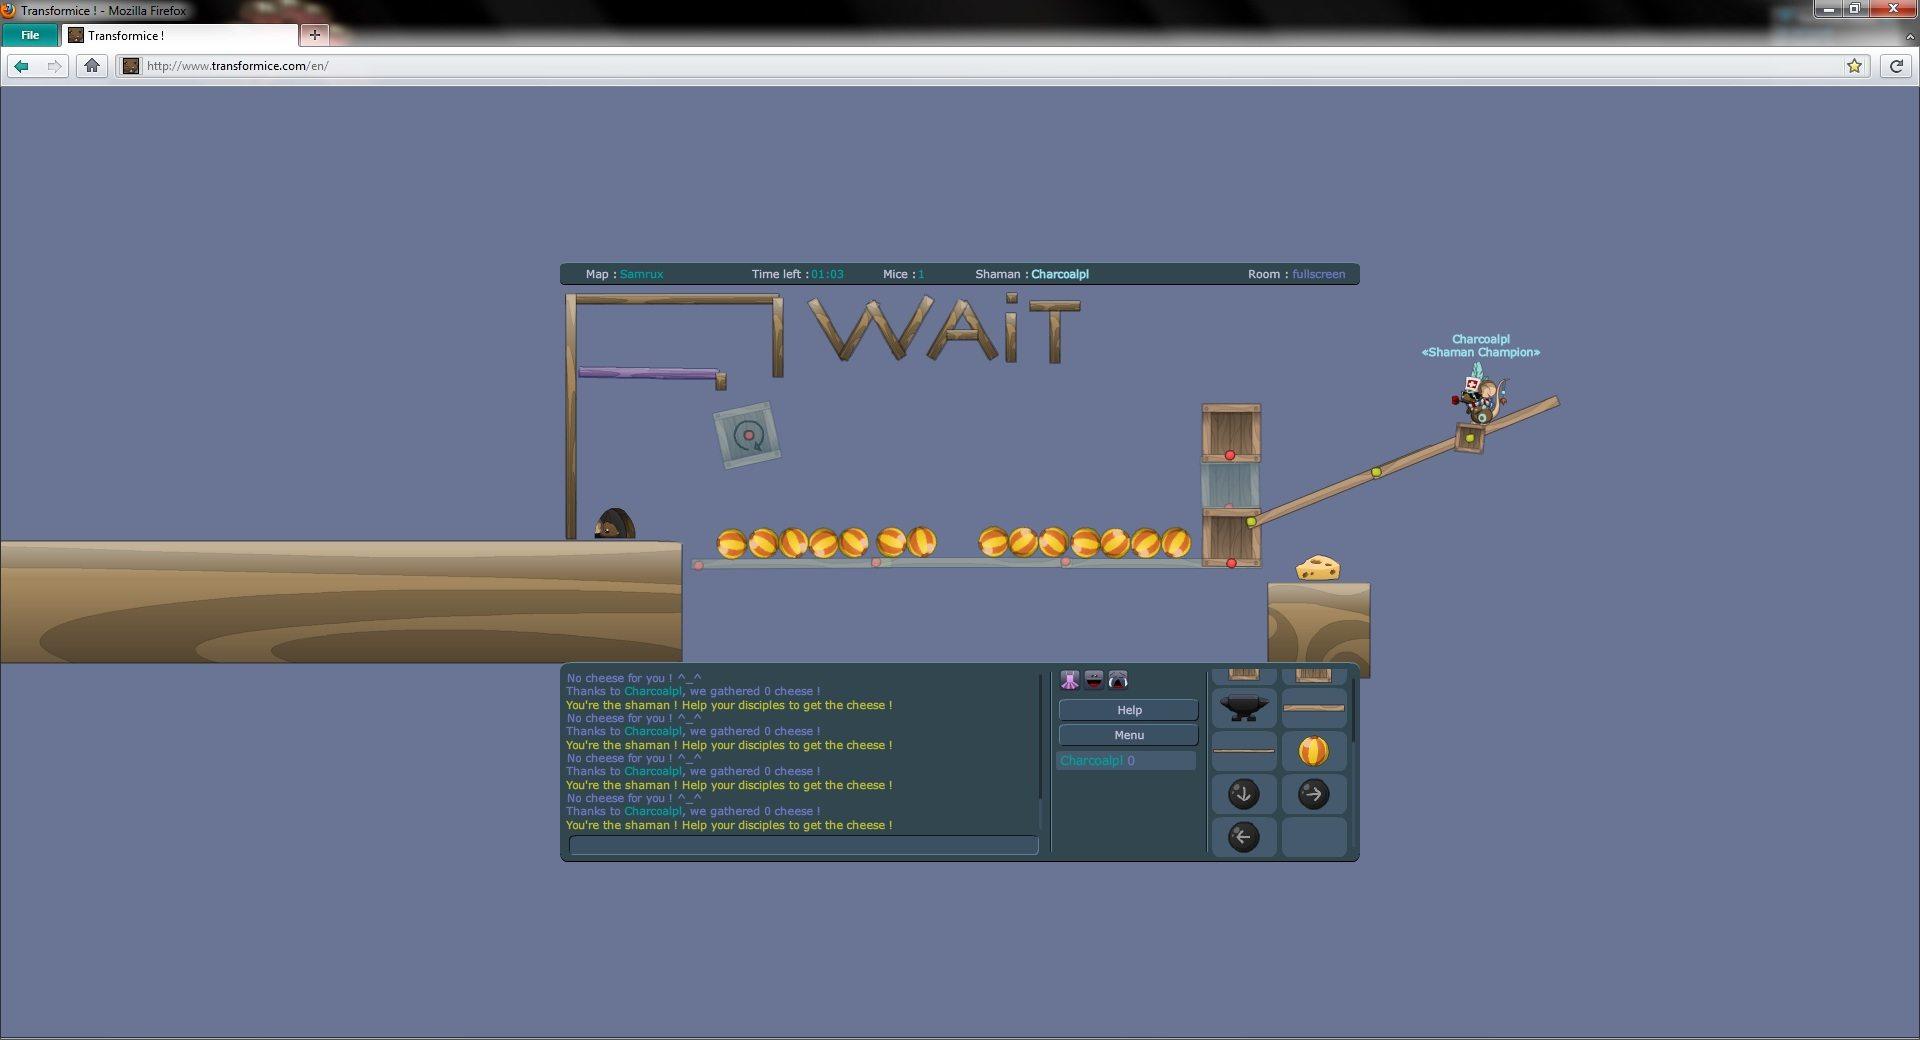Choose the short plank item
The width and height of the screenshot is (1920, 1040).
(x=1244, y=751)
